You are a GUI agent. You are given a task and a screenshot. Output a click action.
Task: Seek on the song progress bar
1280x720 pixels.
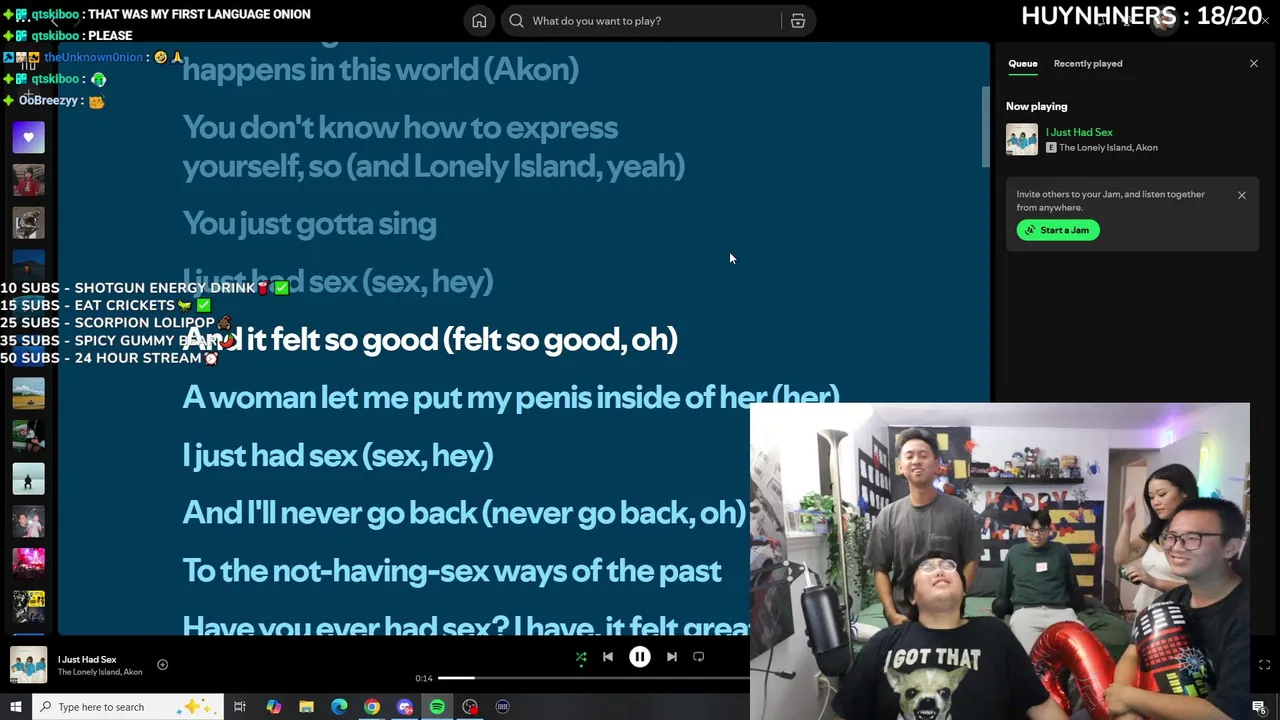coord(594,678)
